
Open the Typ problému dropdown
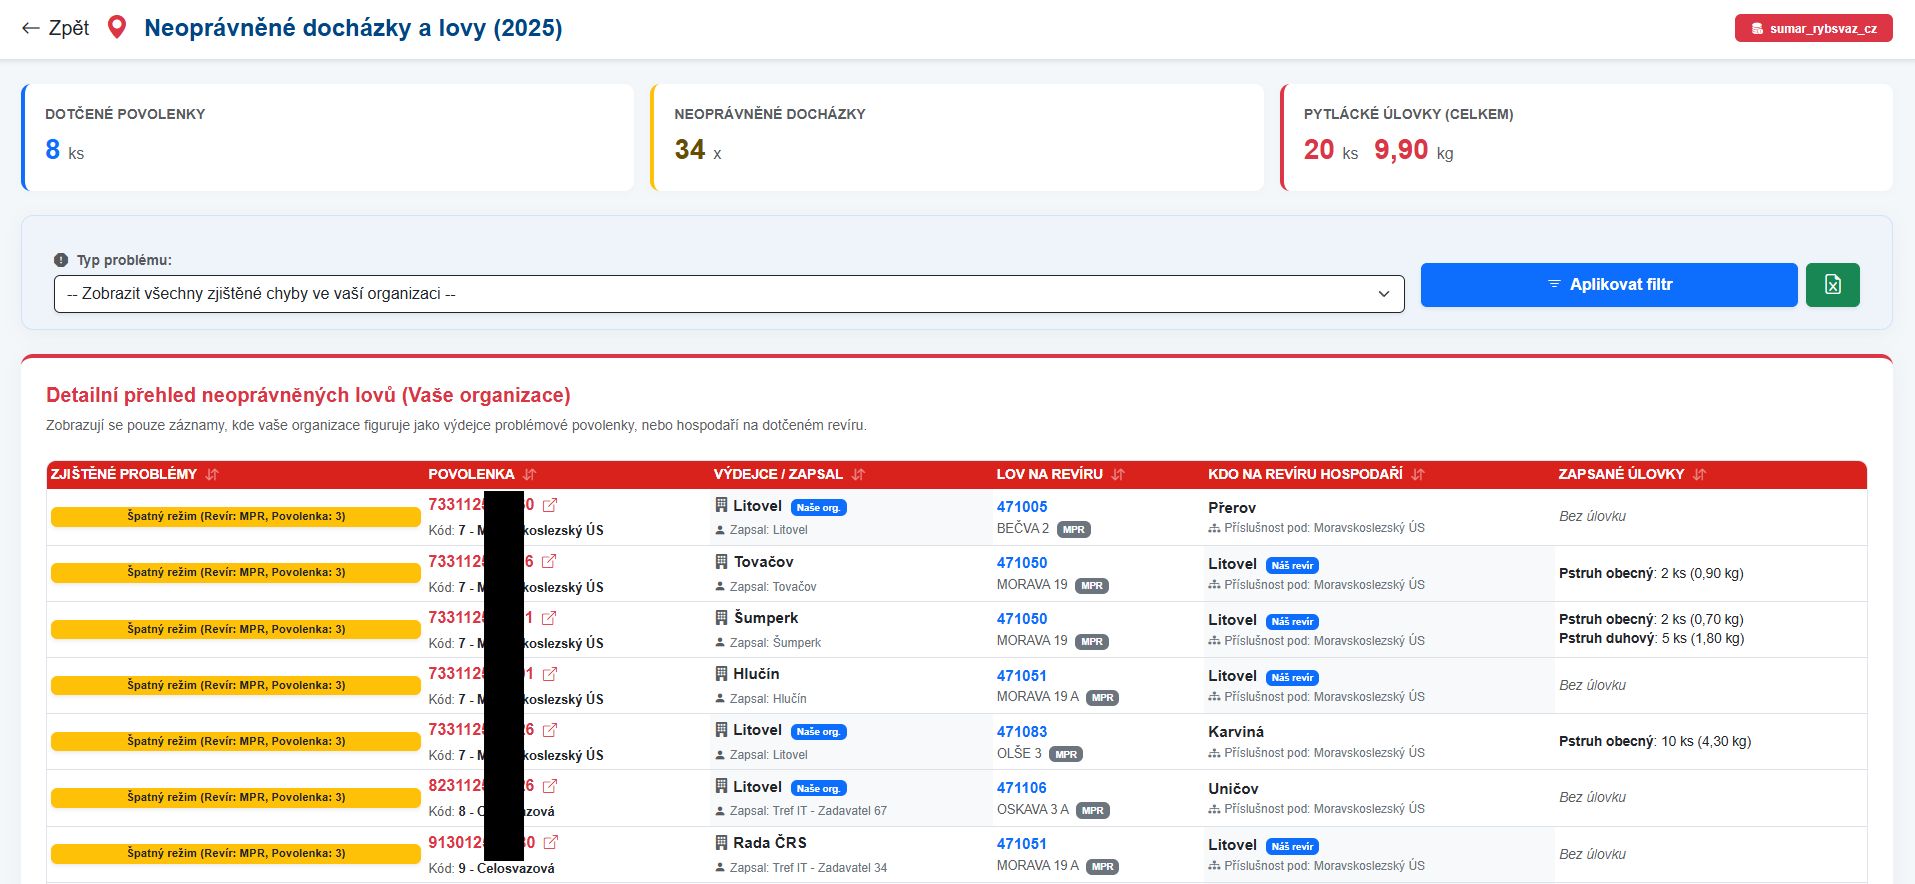click(728, 294)
